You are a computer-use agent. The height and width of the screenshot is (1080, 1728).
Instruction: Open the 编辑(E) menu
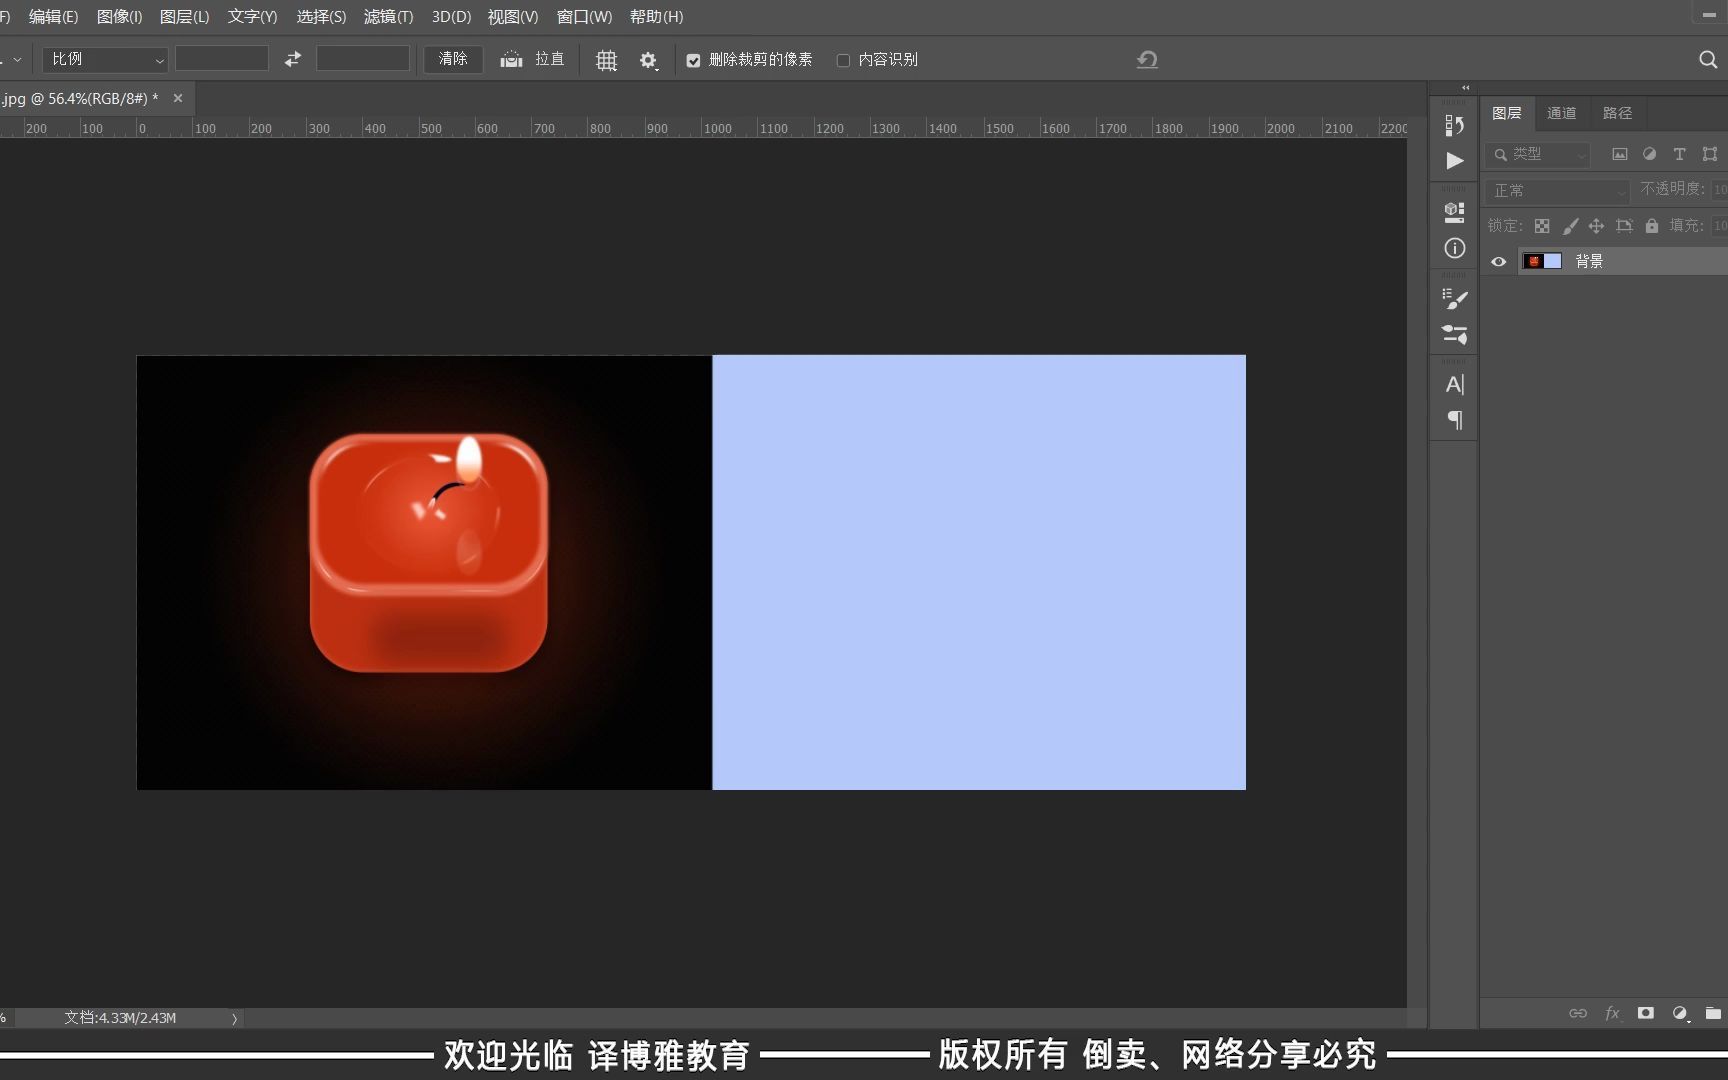click(x=53, y=17)
